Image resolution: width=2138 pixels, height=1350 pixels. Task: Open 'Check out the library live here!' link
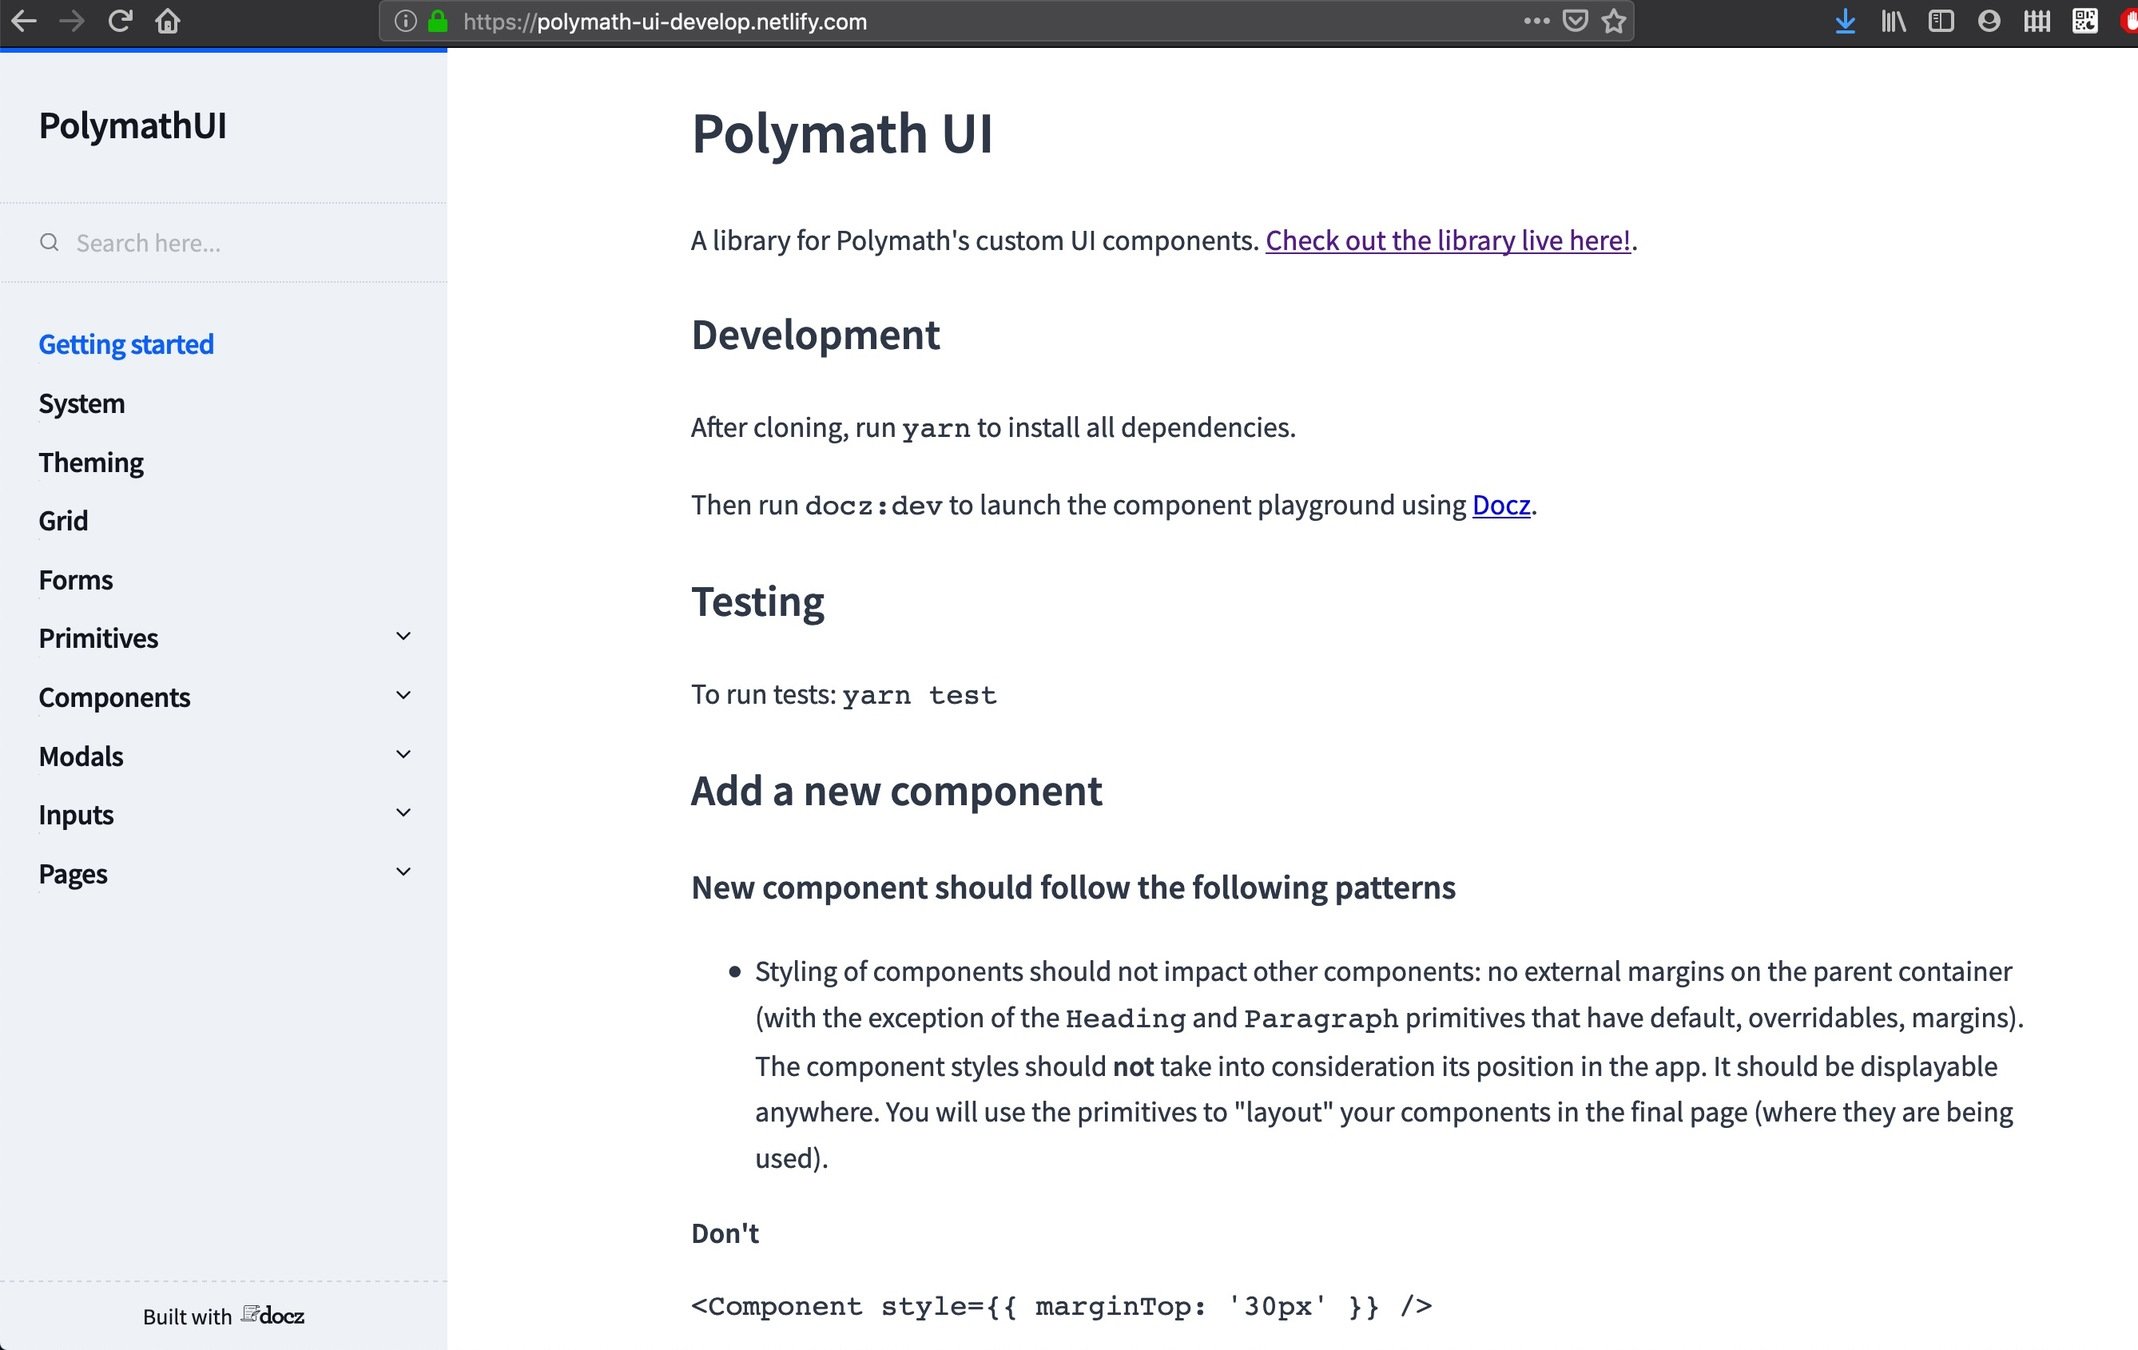click(1447, 241)
